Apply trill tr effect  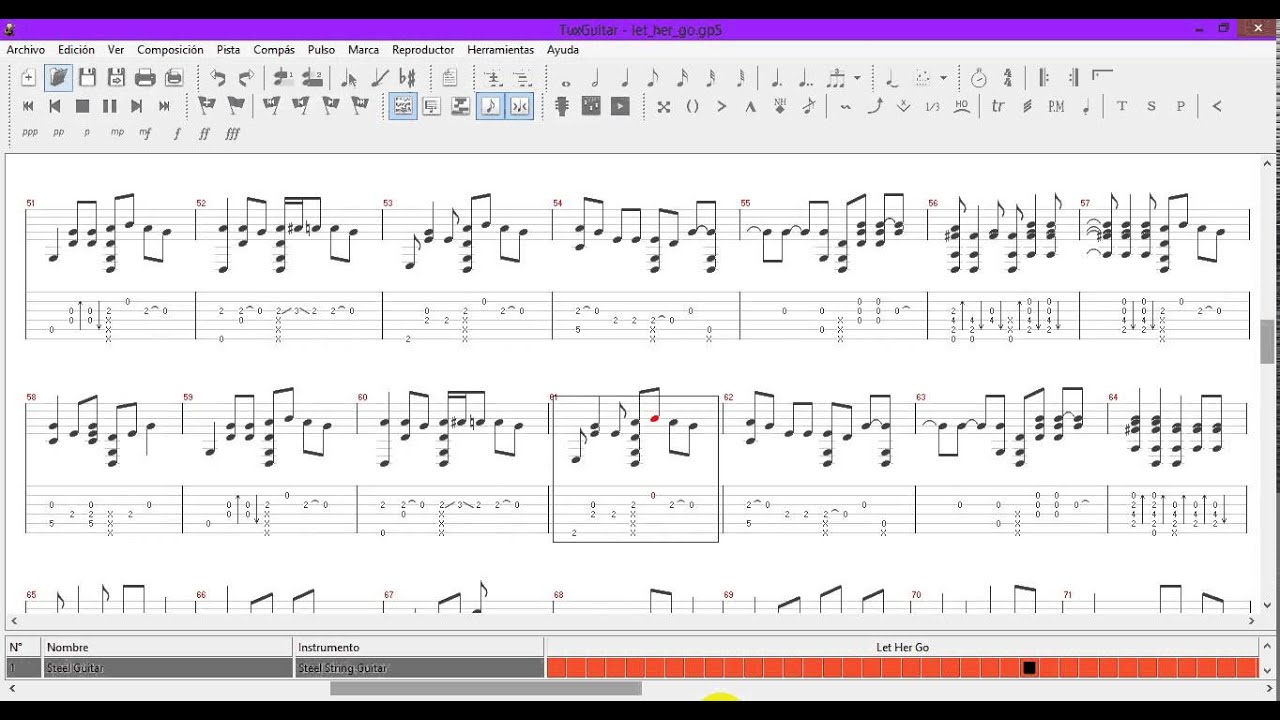[x=998, y=106]
